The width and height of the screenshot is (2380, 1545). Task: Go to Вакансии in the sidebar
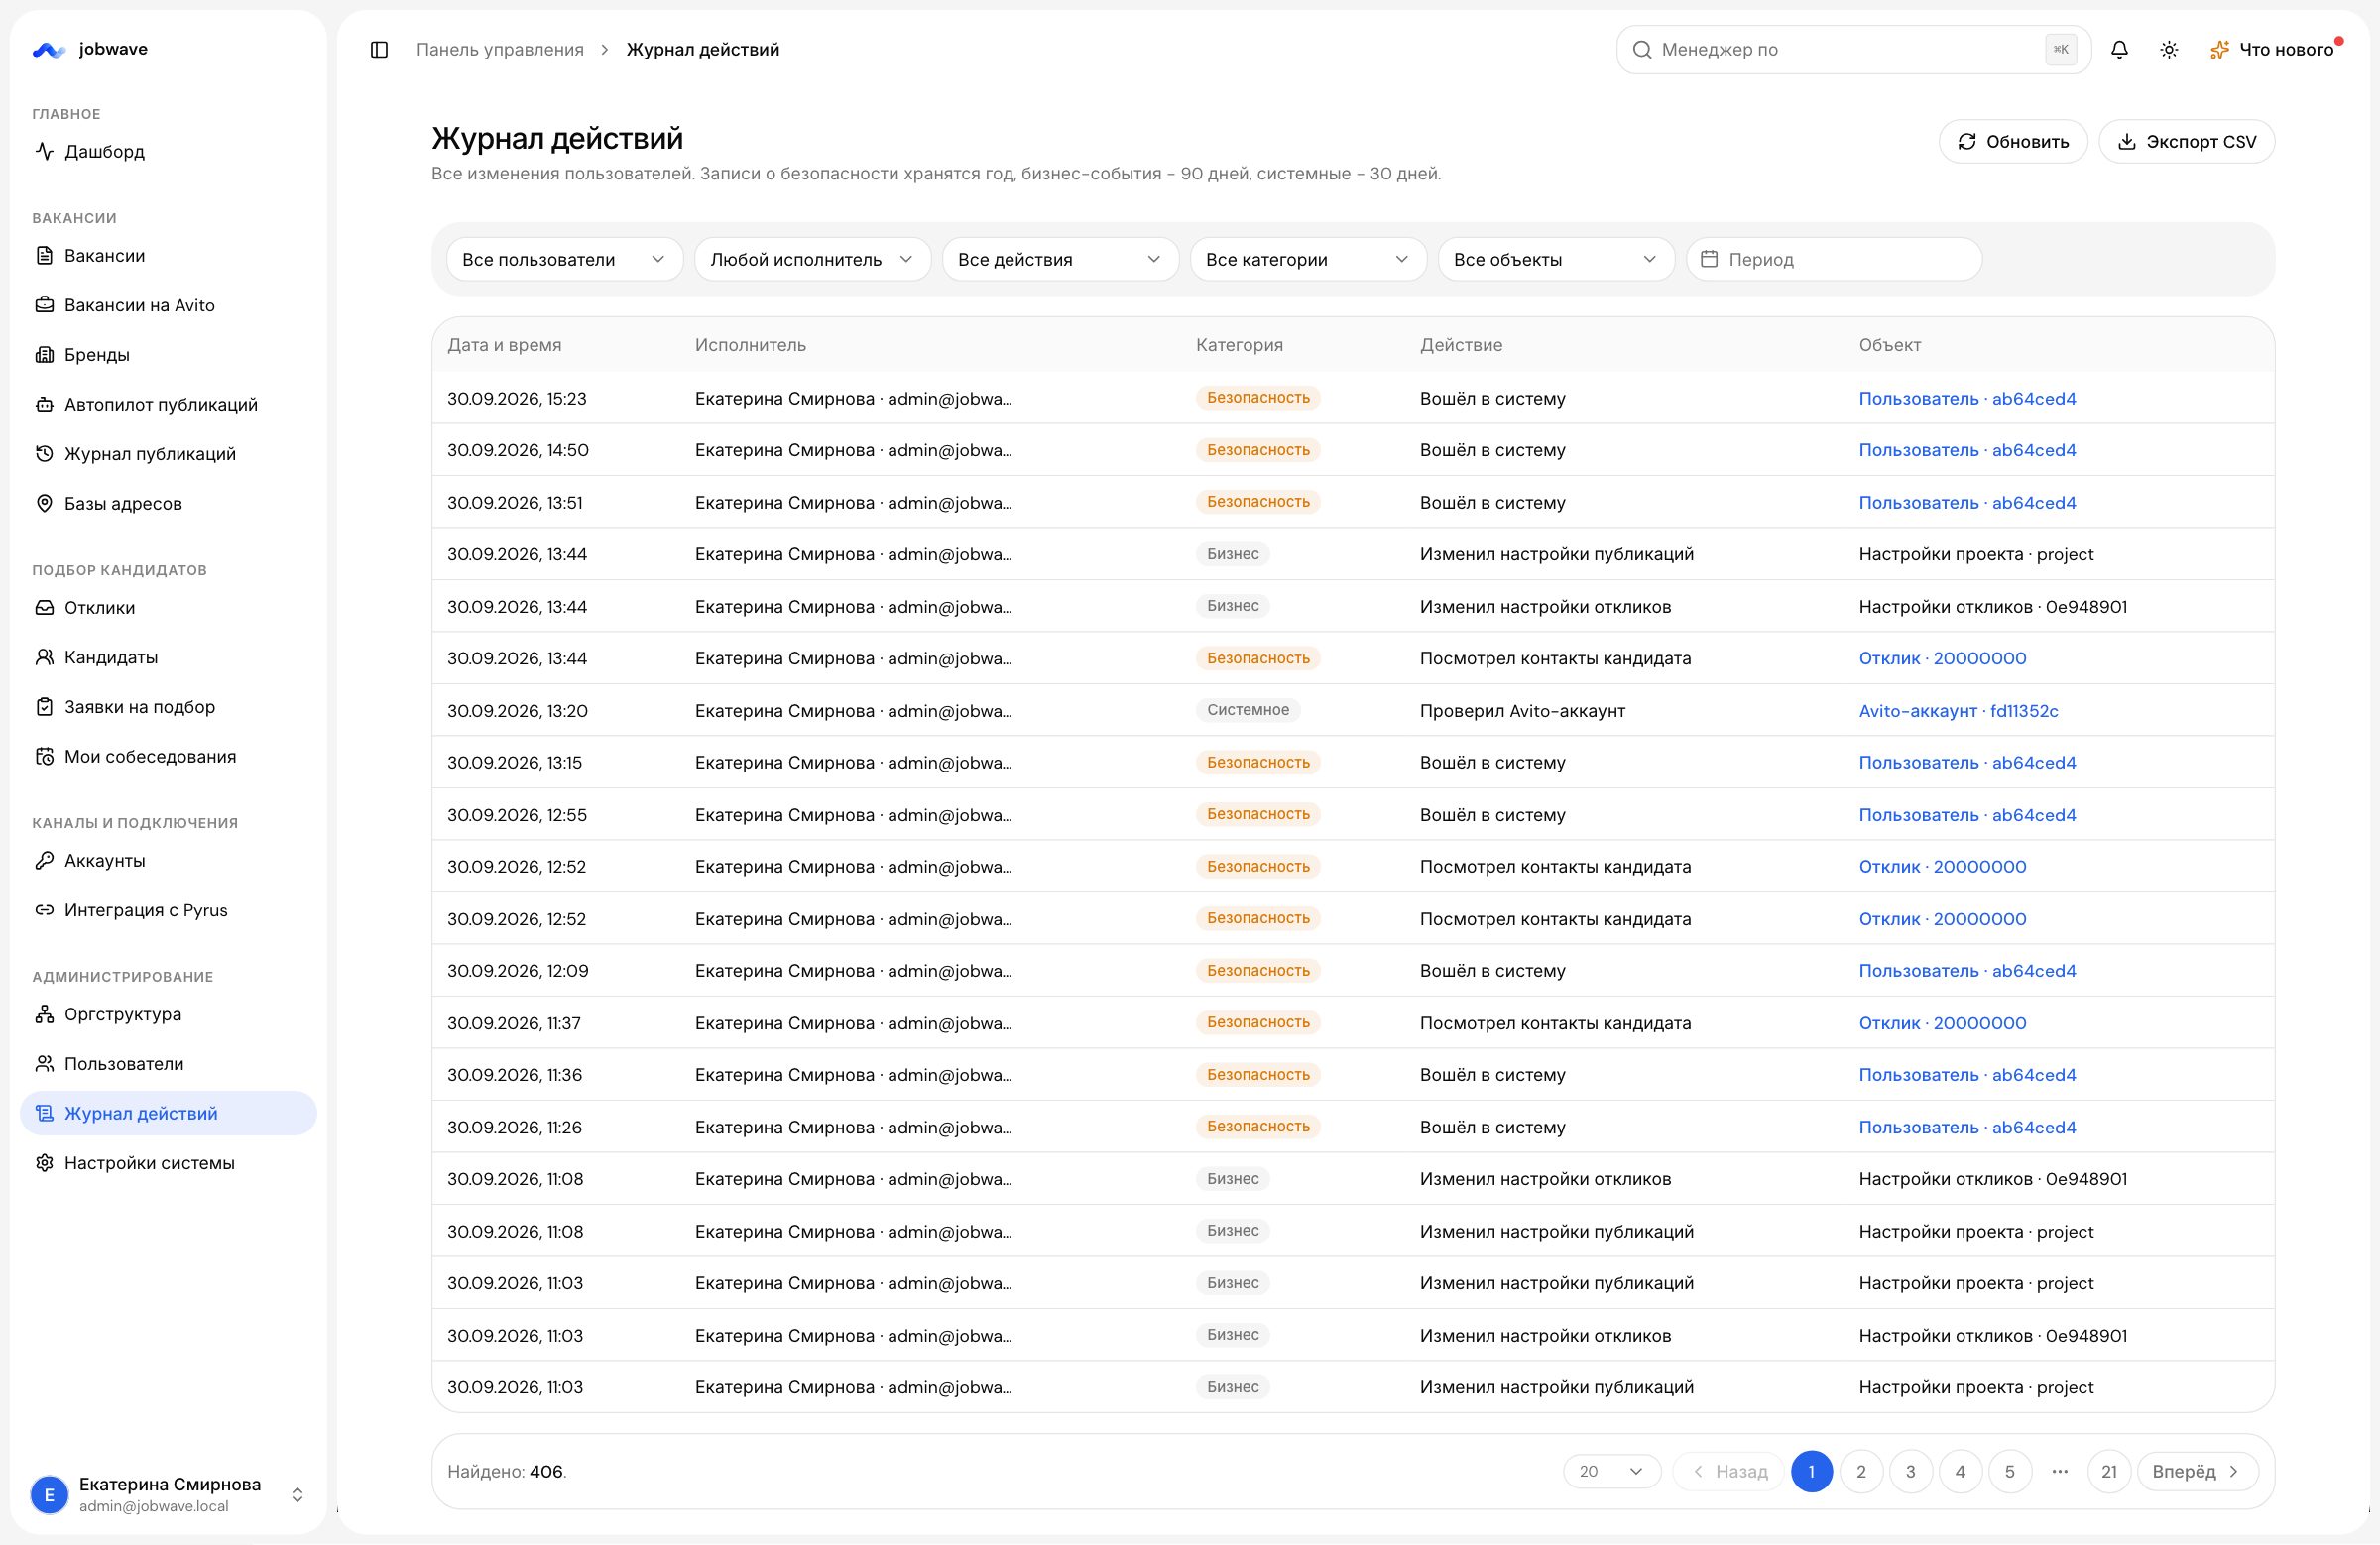[168, 255]
